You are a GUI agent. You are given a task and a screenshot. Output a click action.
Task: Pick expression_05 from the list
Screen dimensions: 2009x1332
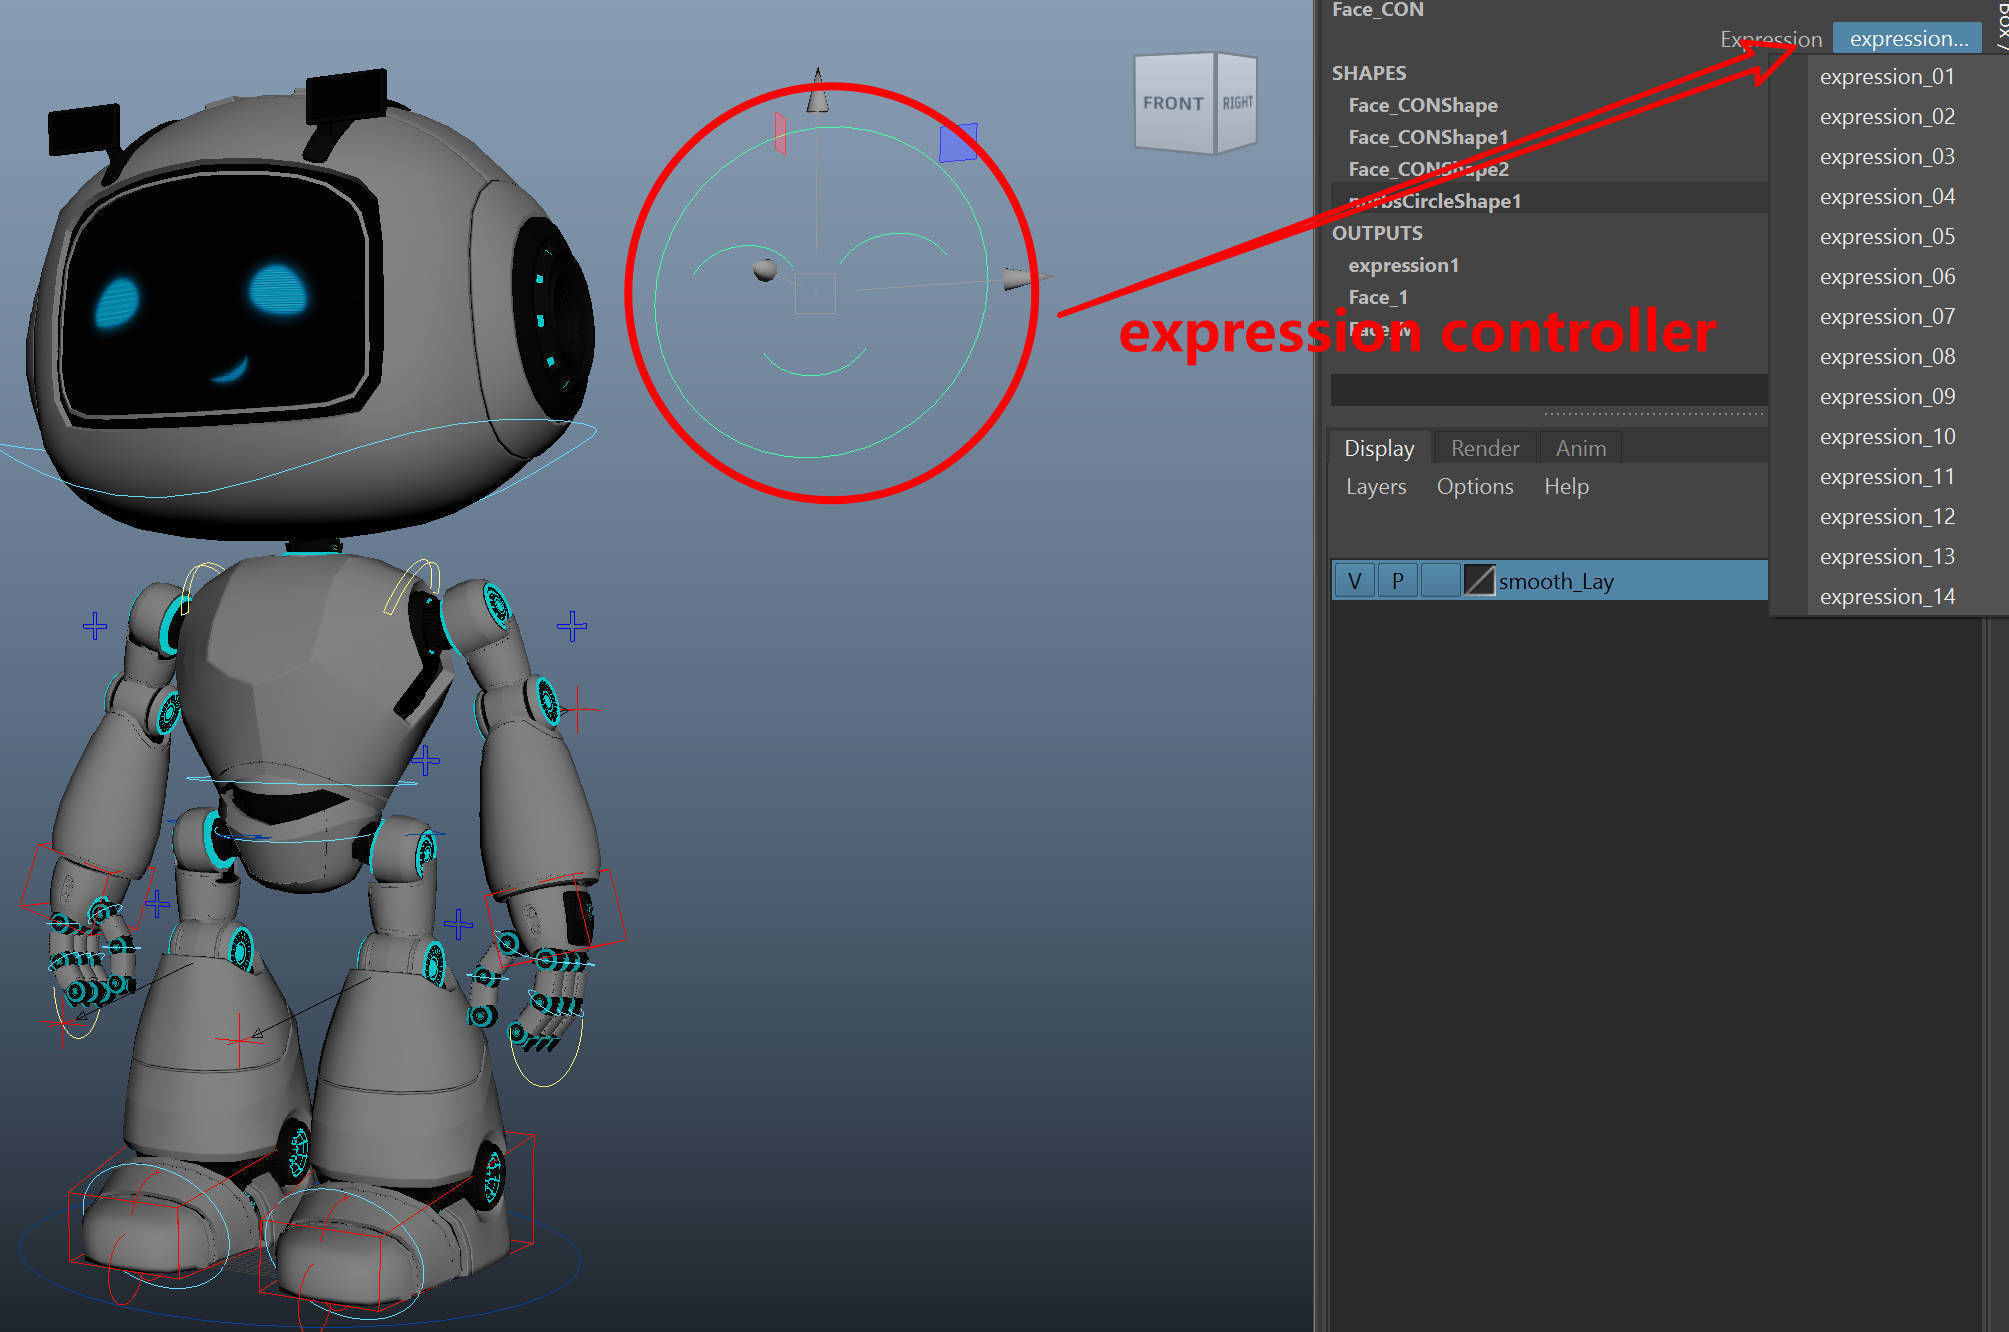[x=1886, y=237]
